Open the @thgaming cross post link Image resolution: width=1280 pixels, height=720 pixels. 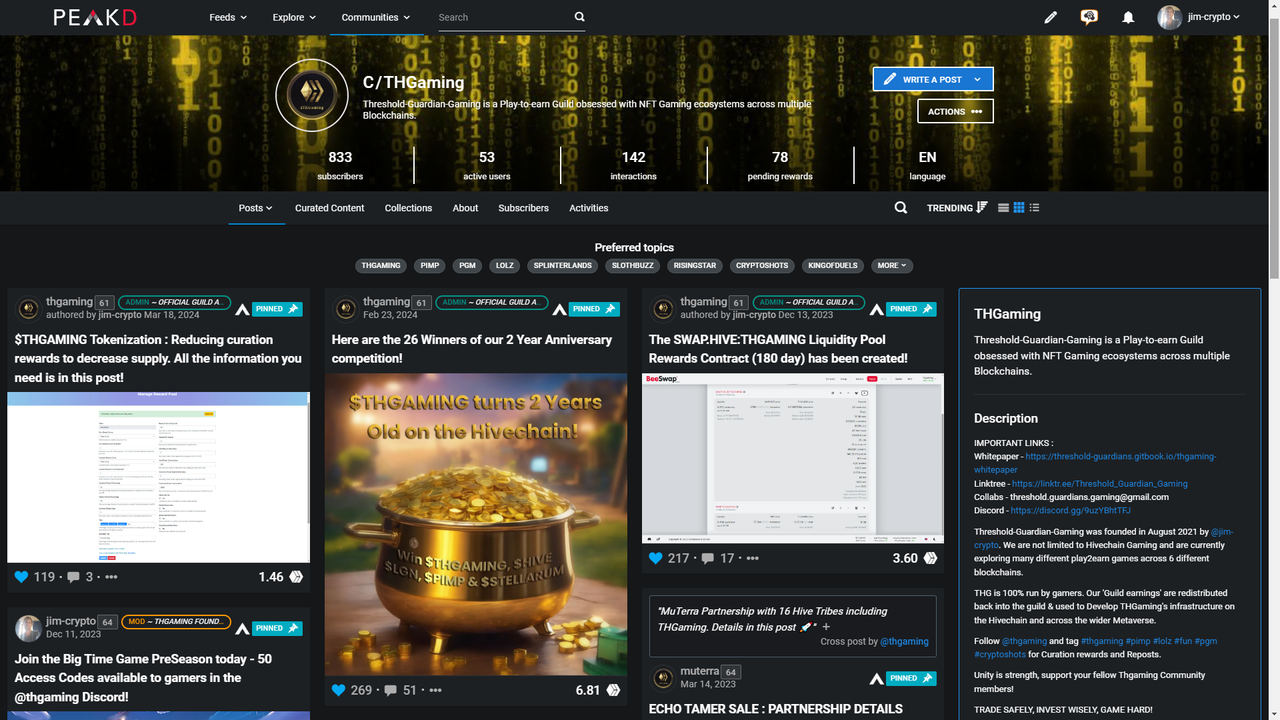tap(904, 641)
